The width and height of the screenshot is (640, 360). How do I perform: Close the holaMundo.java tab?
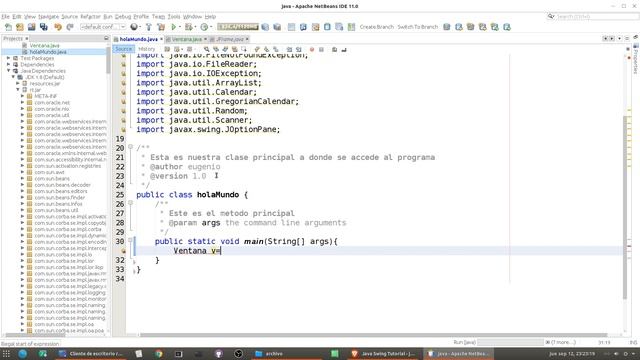(x=161, y=39)
